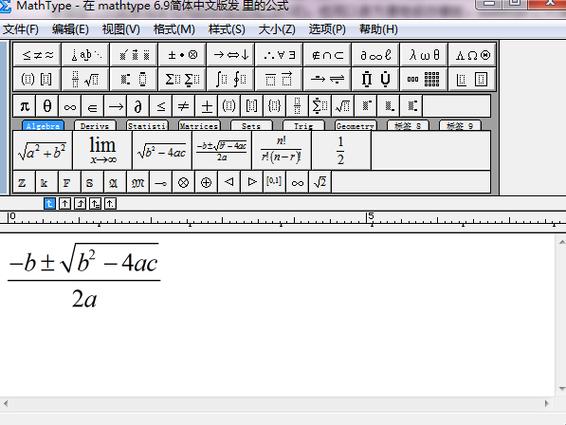This screenshot has width=566, height=425.
Task: Open the relational symbols palette (≤ ≠ ≈)
Action: [x=37, y=55]
